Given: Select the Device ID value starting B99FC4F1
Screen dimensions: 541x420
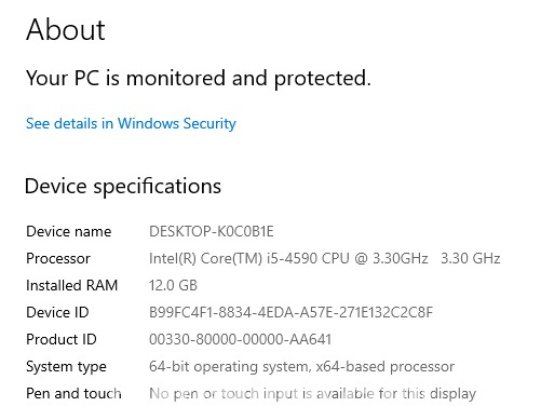Looking at the screenshot, I should pyautogui.click(x=291, y=312).
